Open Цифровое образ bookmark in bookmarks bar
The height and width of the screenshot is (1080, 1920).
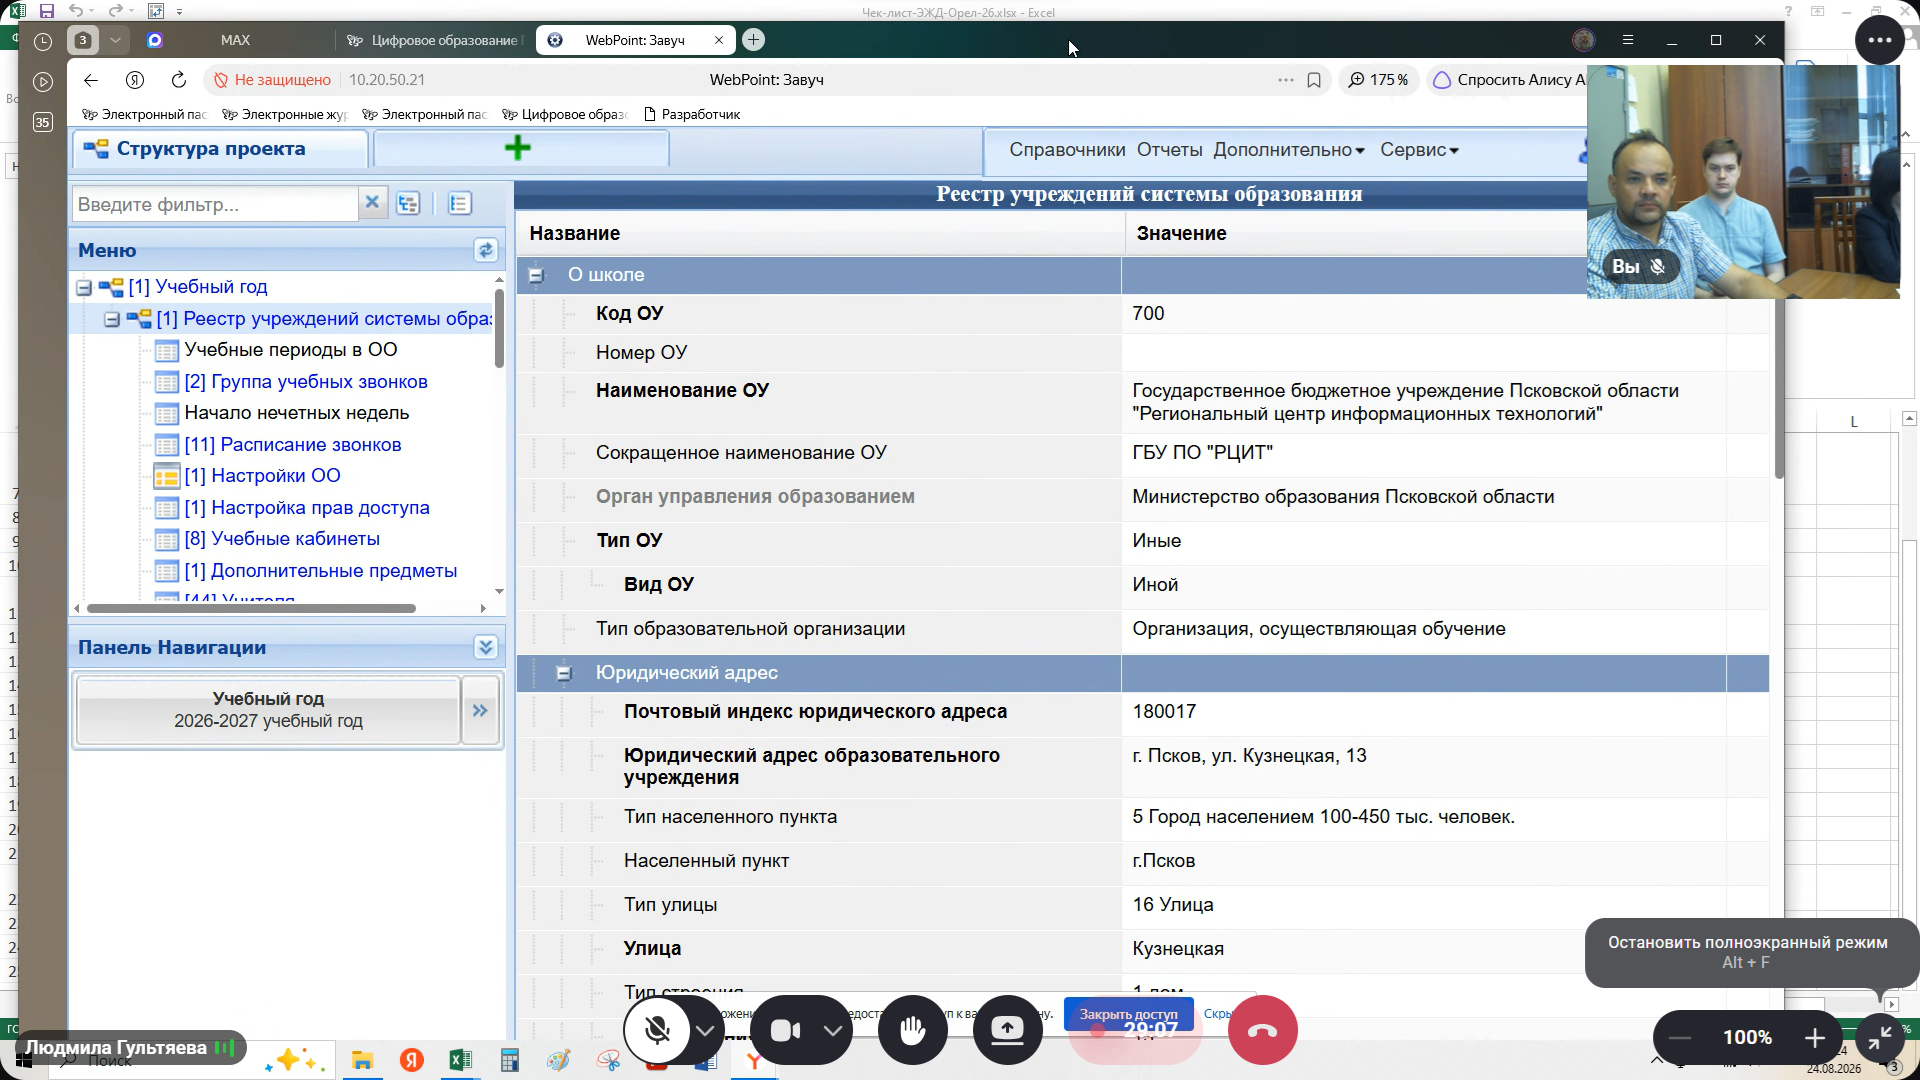[x=565, y=114]
